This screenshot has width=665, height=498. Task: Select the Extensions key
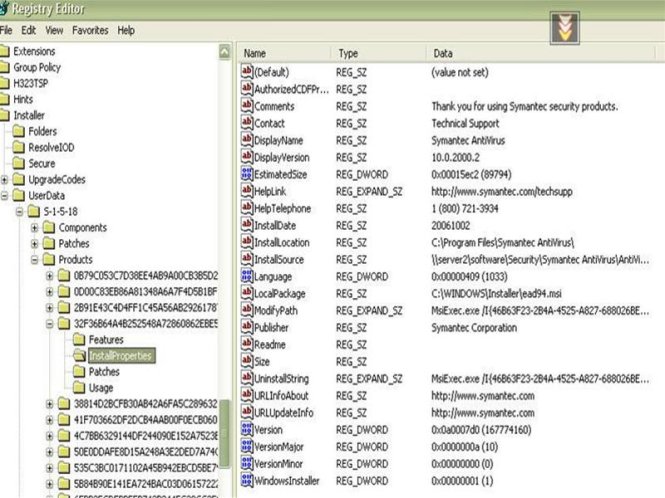(x=34, y=51)
